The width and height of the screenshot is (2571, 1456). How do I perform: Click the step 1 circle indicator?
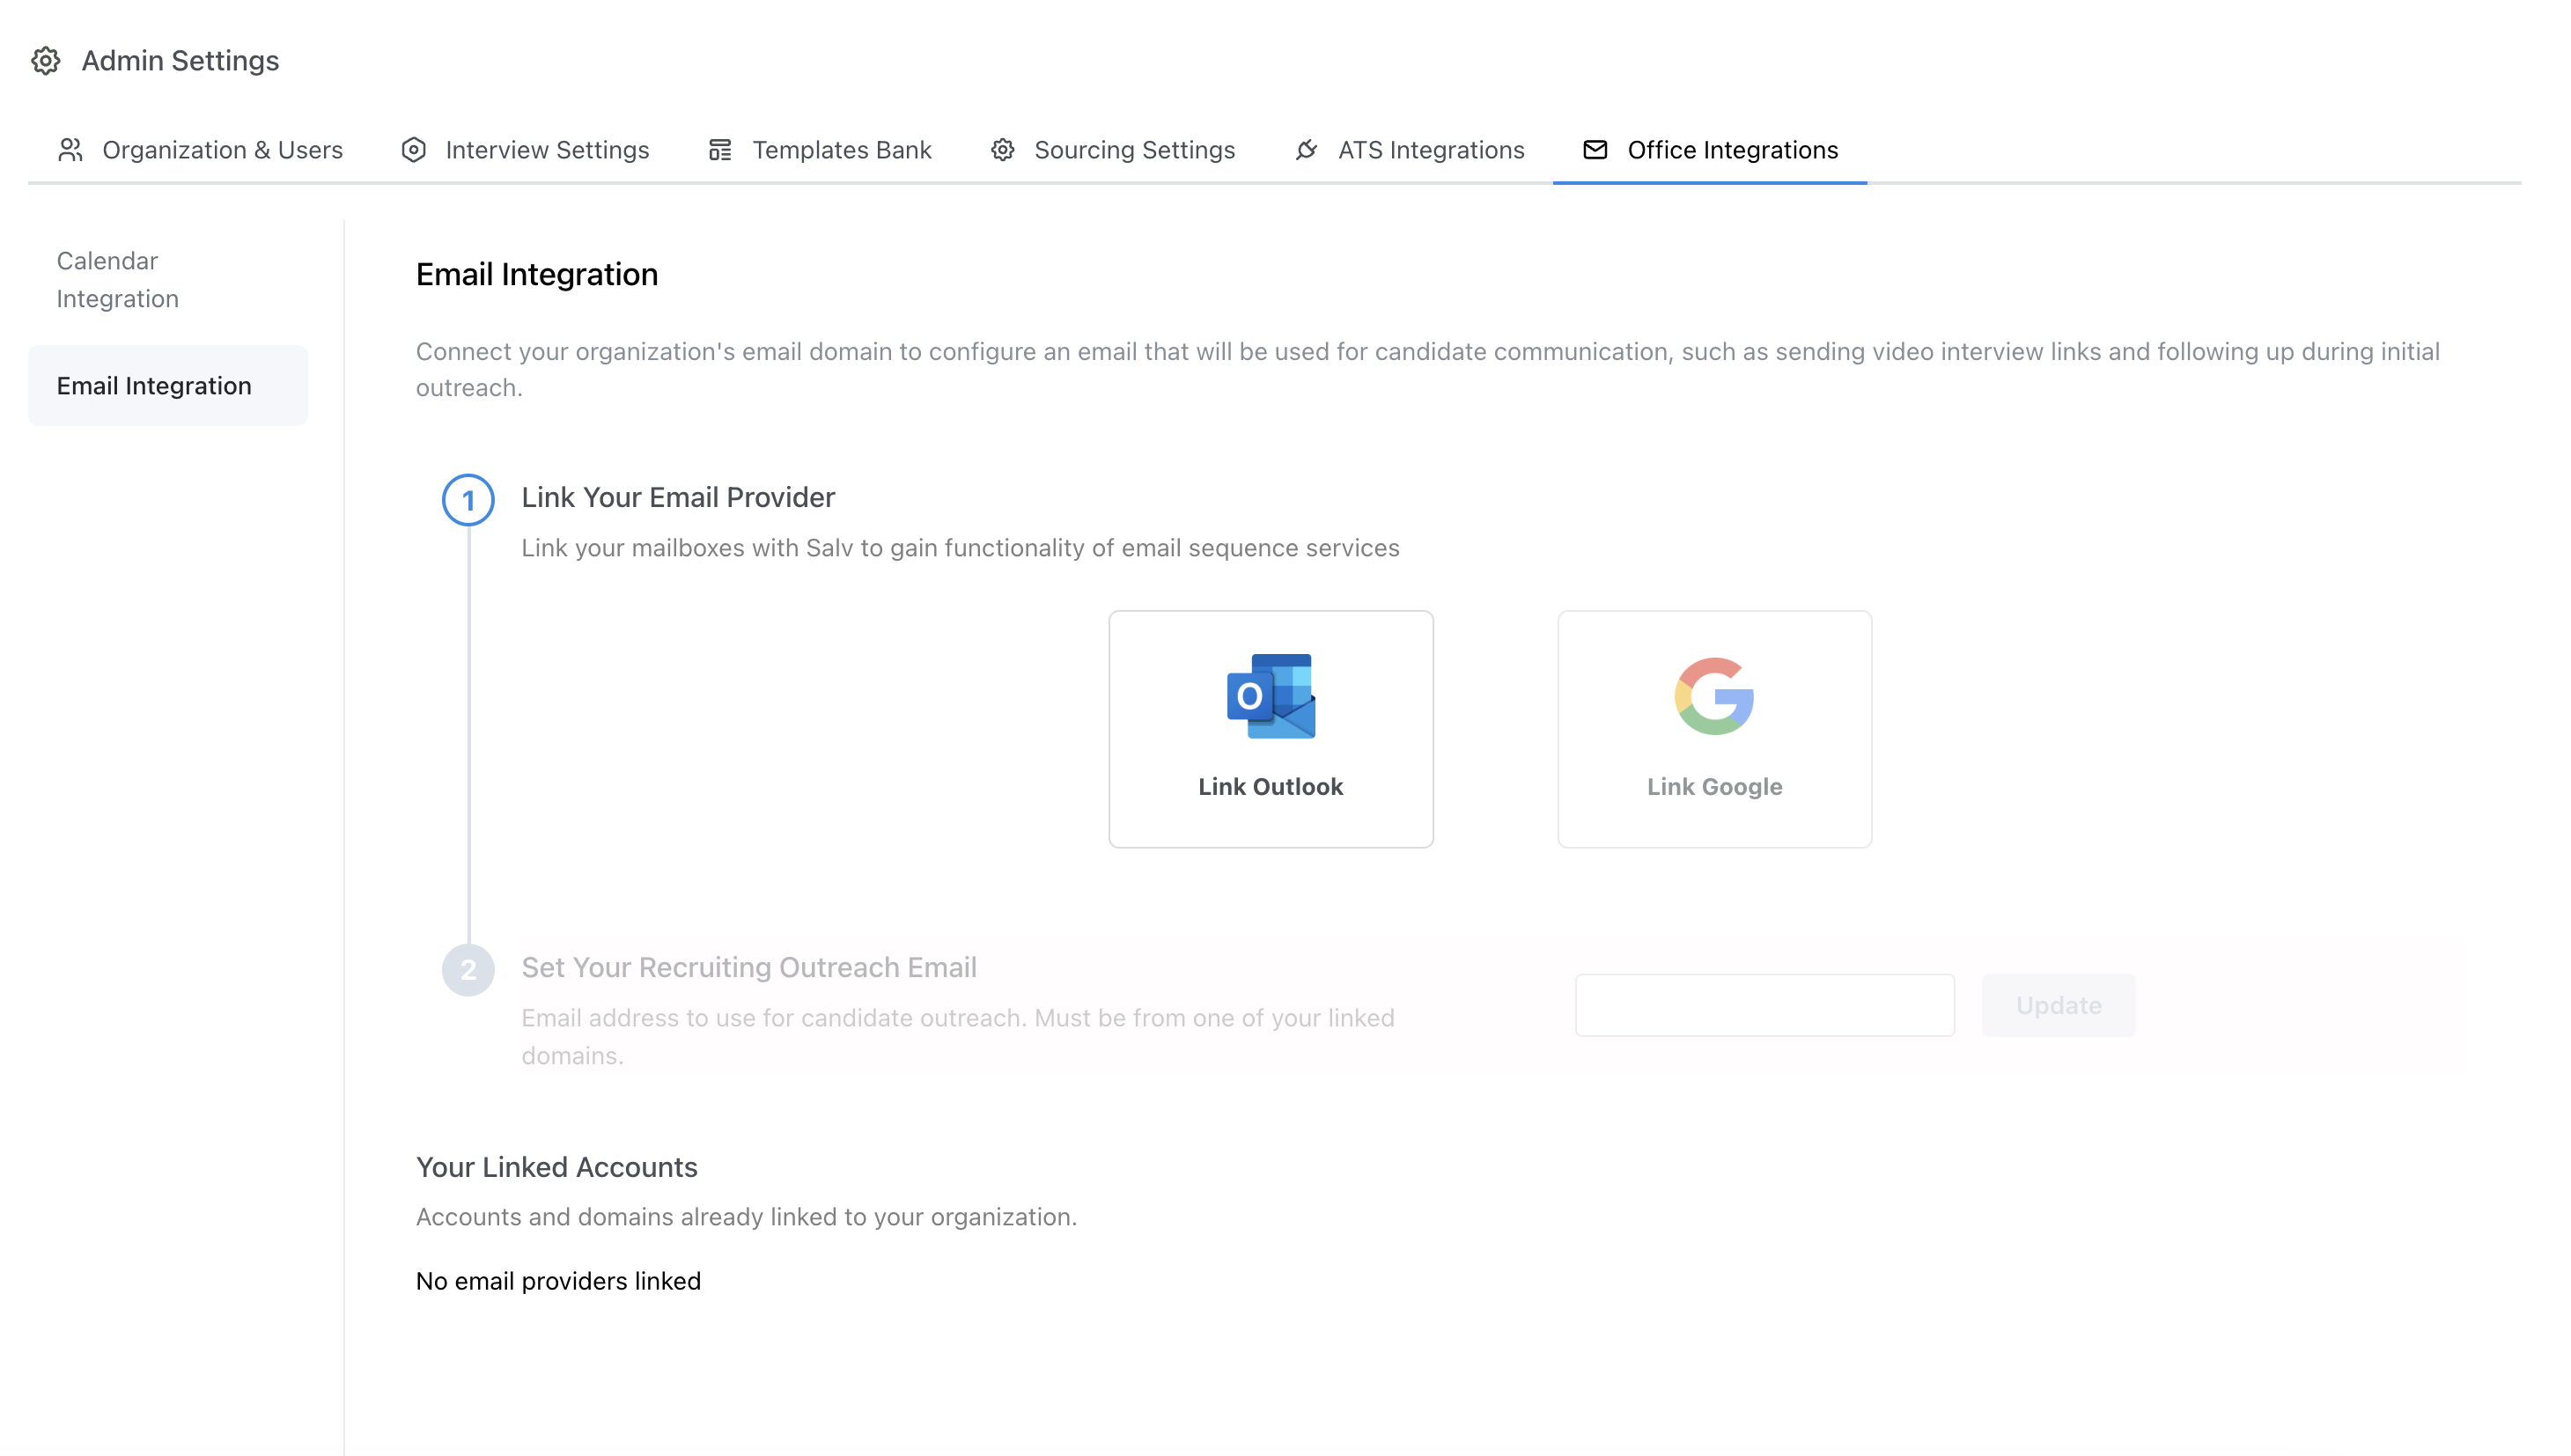click(x=468, y=501)
